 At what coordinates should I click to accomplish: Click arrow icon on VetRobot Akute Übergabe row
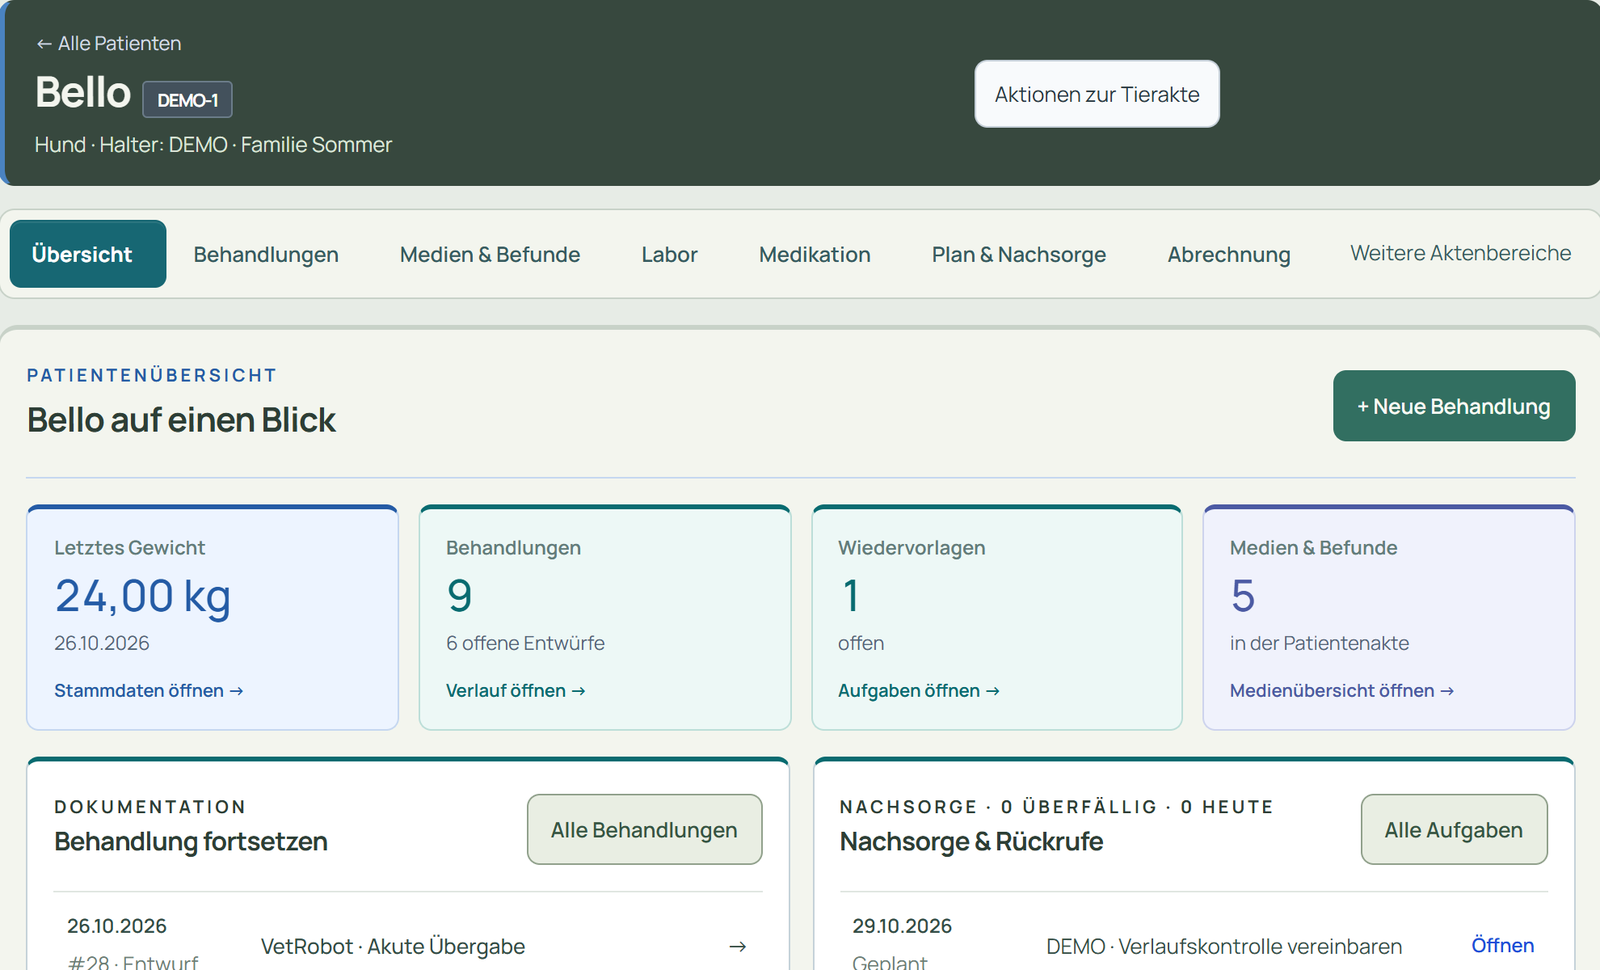738,946
